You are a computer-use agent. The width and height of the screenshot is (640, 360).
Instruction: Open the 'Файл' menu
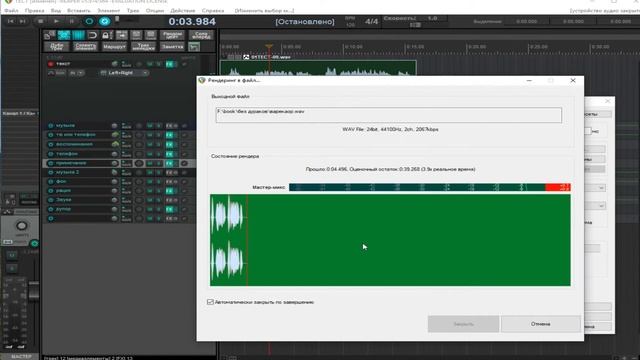click(x=11, y=10)
